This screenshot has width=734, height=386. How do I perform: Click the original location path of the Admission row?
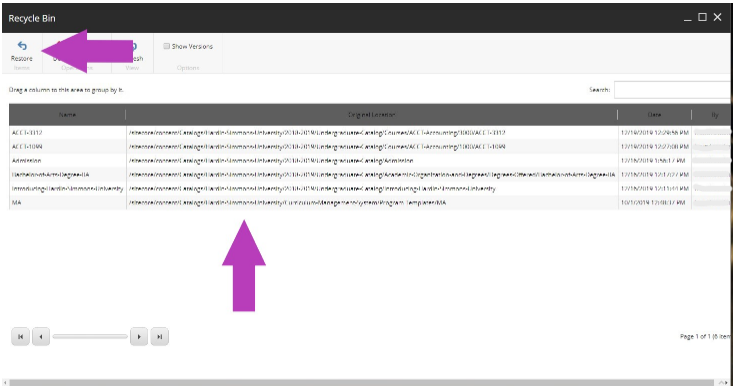[x=271, y=160]
